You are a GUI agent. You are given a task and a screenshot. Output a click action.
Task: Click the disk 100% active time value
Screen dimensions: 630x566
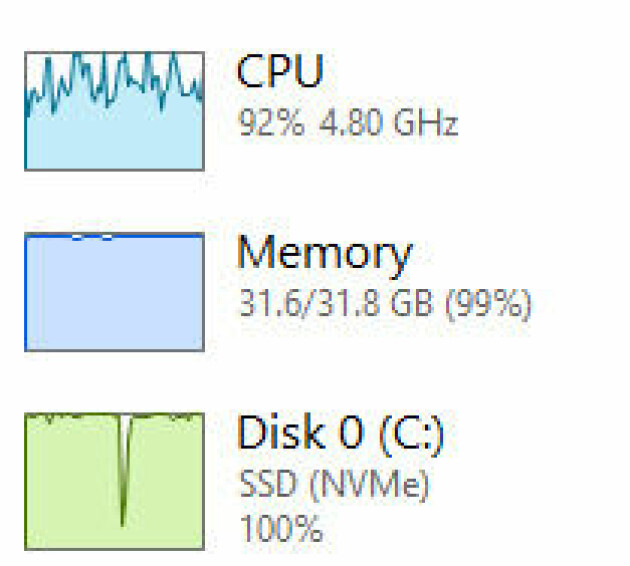281,529
